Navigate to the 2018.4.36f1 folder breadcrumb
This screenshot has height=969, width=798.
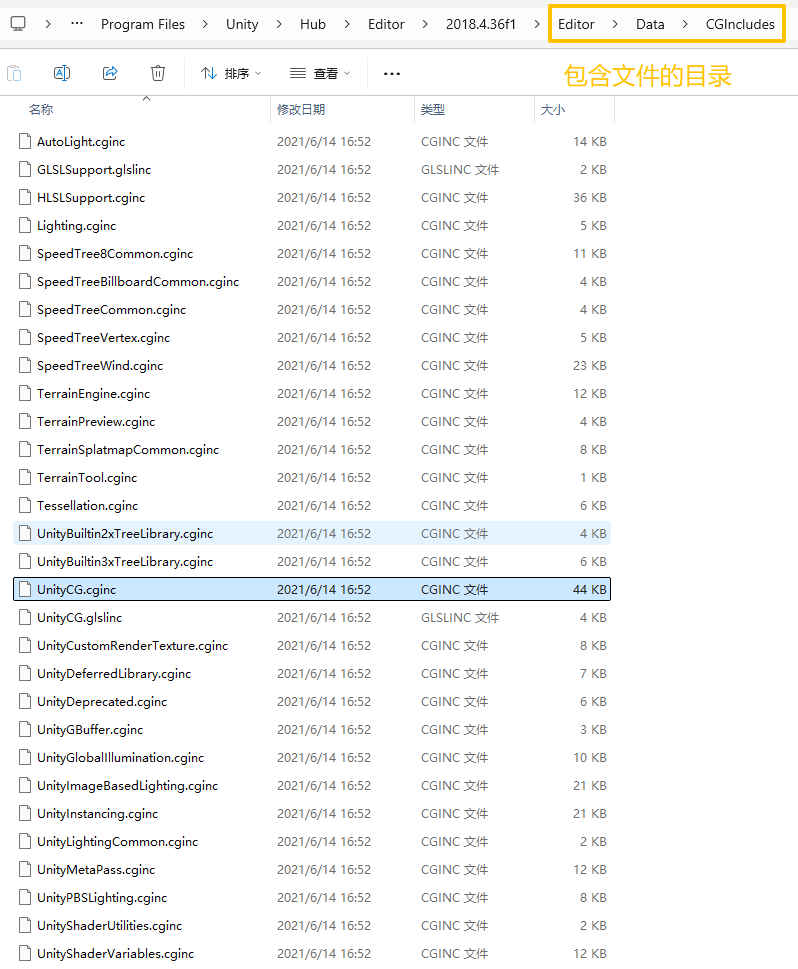(x=481, y=24)
